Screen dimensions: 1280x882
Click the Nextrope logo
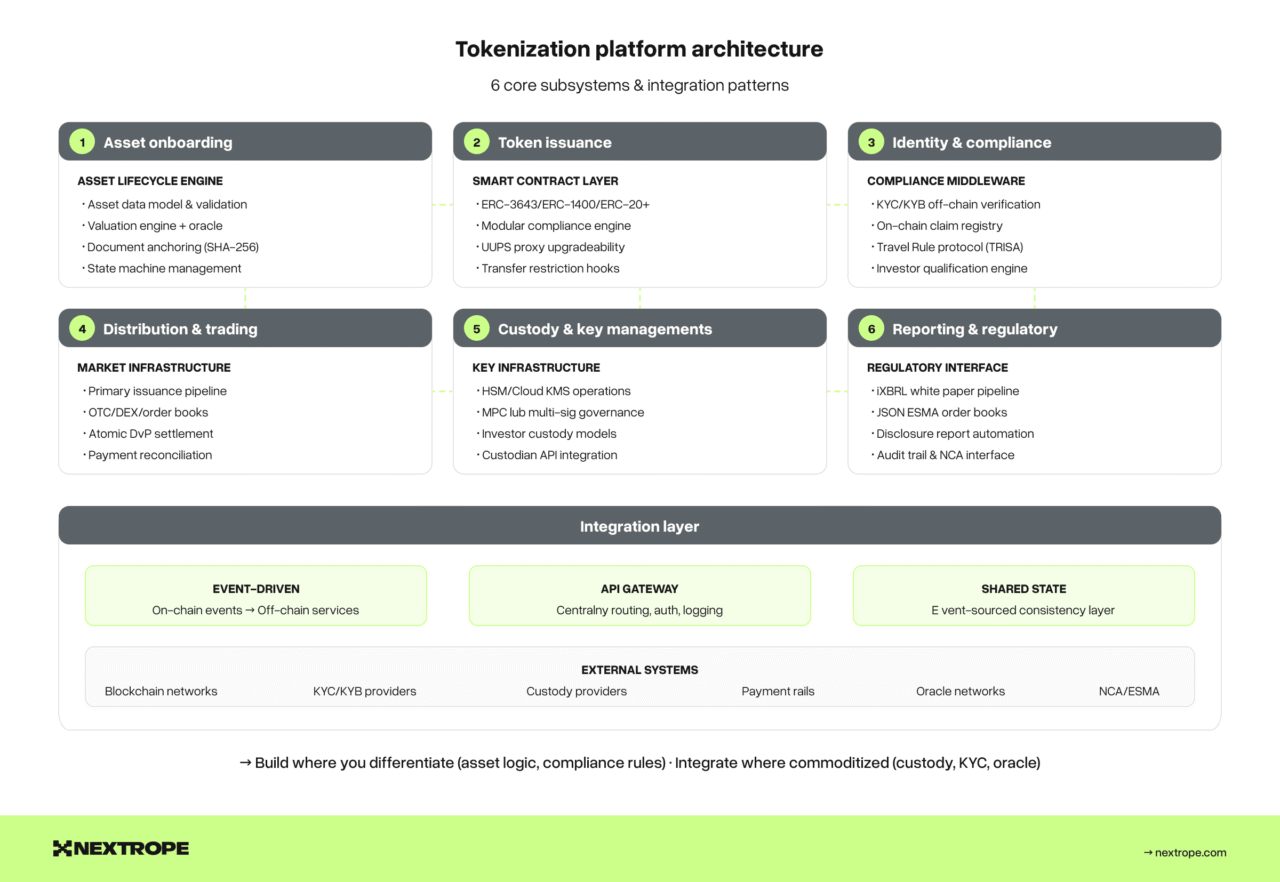click(x=121, y=848)
